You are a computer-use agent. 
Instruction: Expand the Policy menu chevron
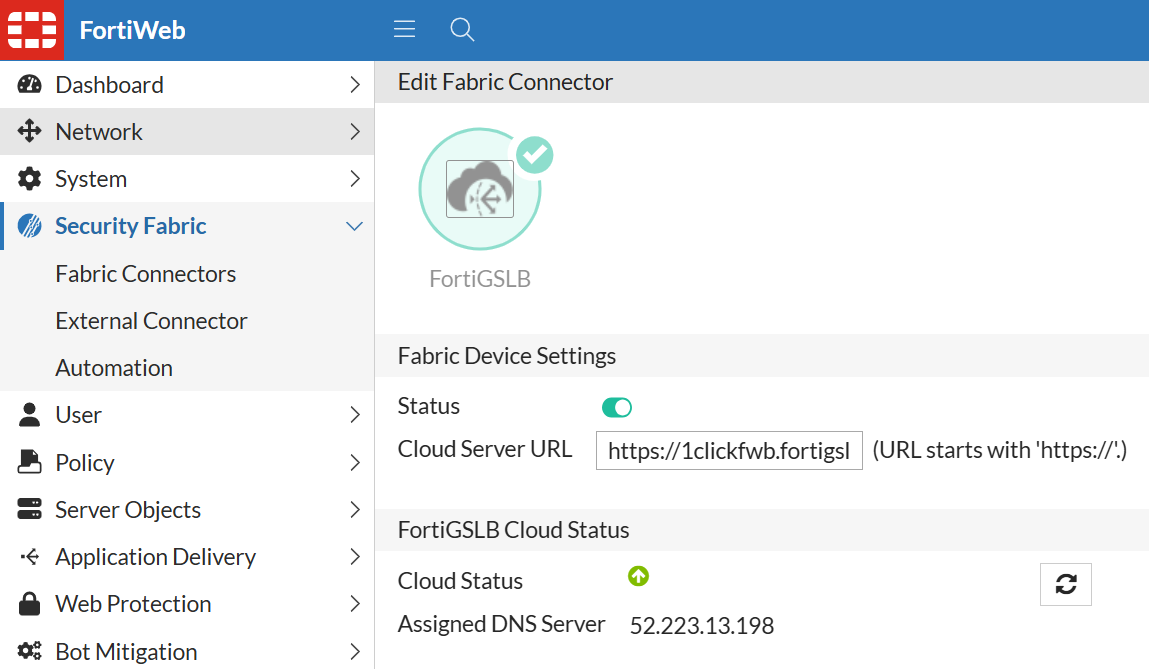pyautogui.click(x=355, y=462)
